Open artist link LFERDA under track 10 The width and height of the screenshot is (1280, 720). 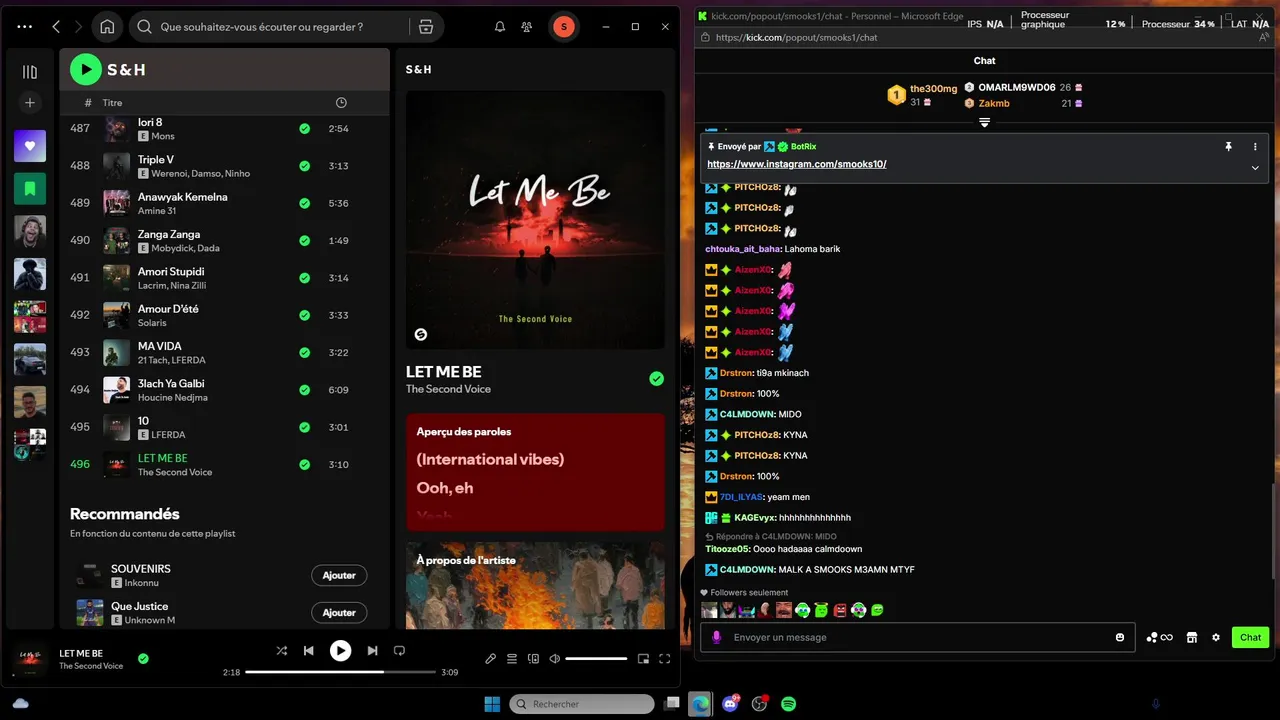[x=168, y=435]
